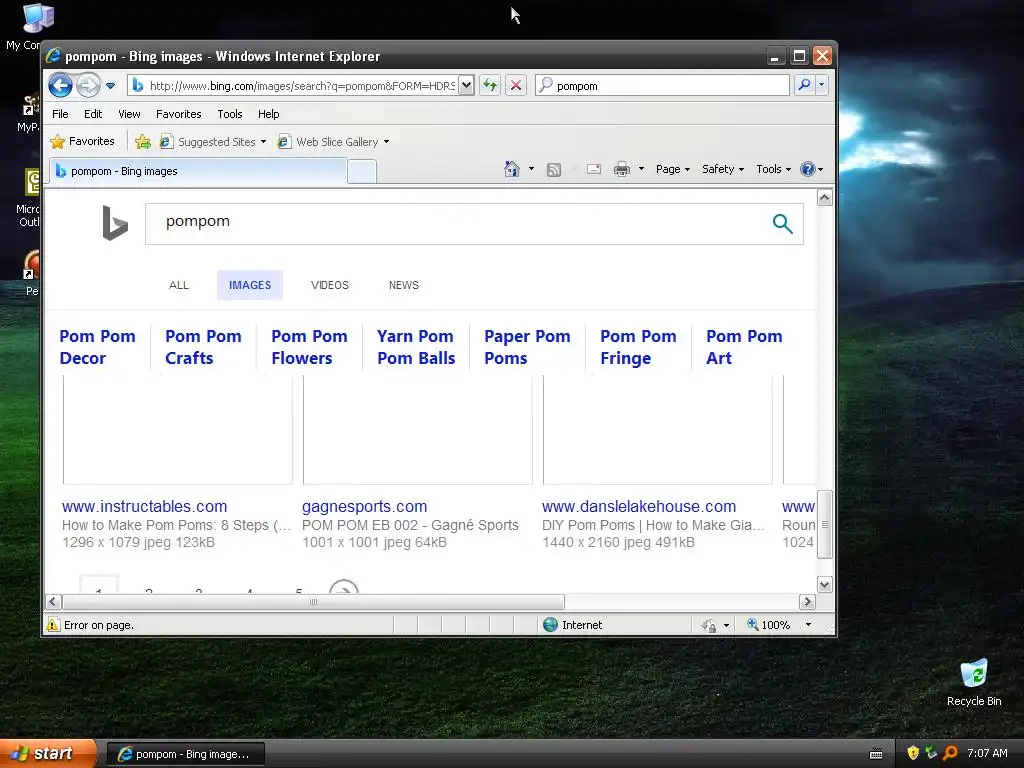The height and width of the screenshot is (768, 1024).
Task: Open the Favorites menu in menu bar
Action: (x=178, y=114)
